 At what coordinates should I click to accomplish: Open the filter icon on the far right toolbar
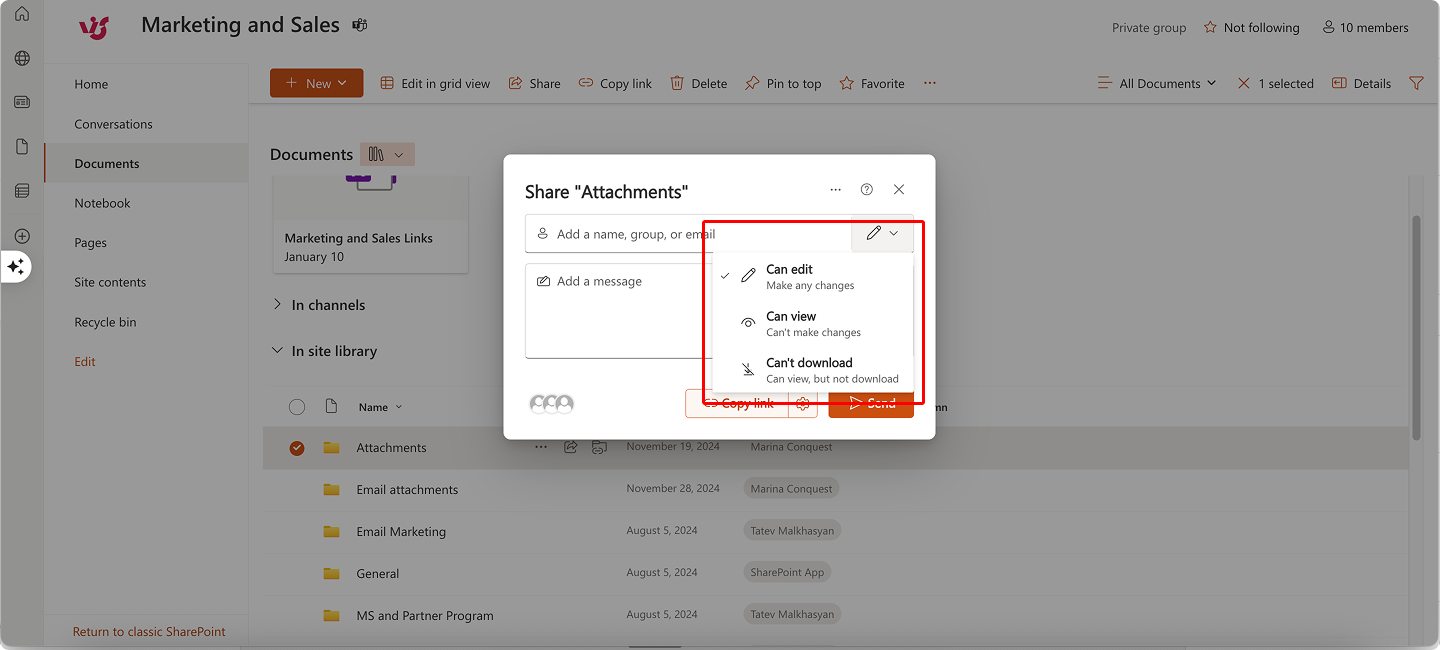click(1416, 83)
